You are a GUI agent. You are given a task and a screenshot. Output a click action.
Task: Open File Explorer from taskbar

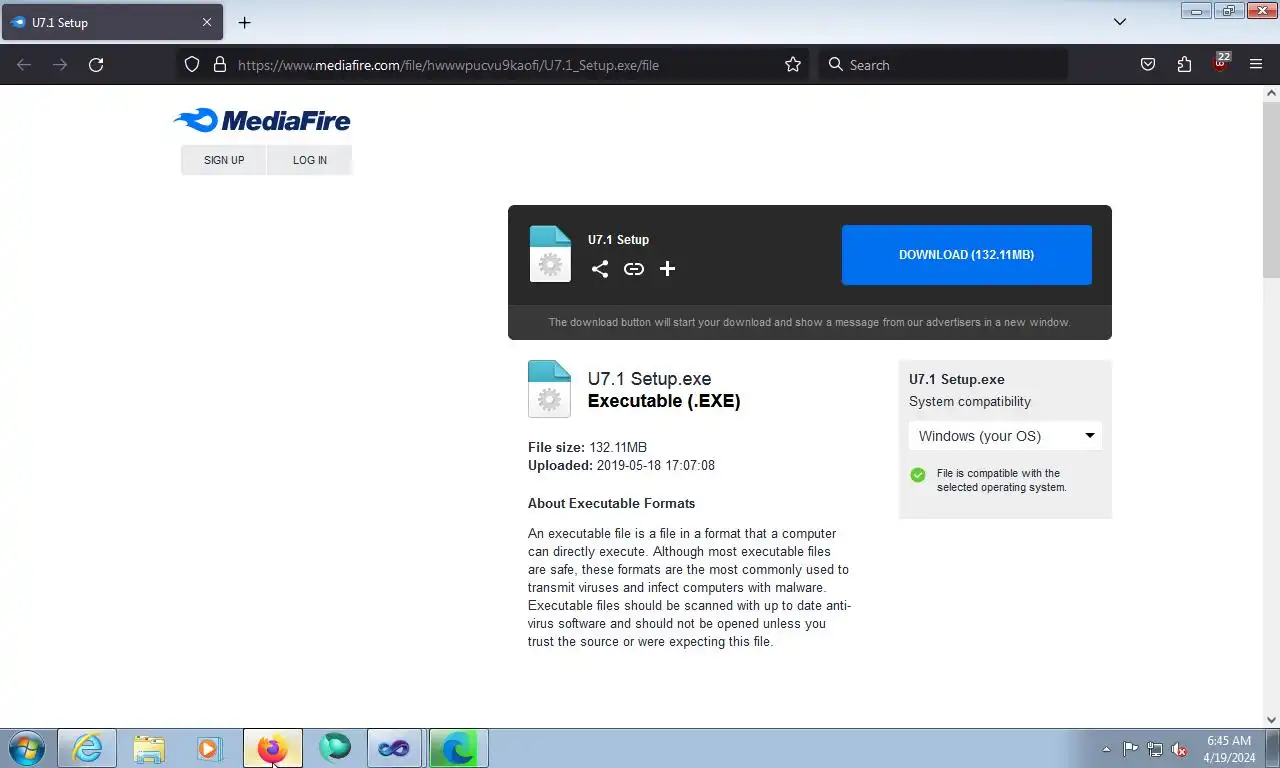[149, 748]
